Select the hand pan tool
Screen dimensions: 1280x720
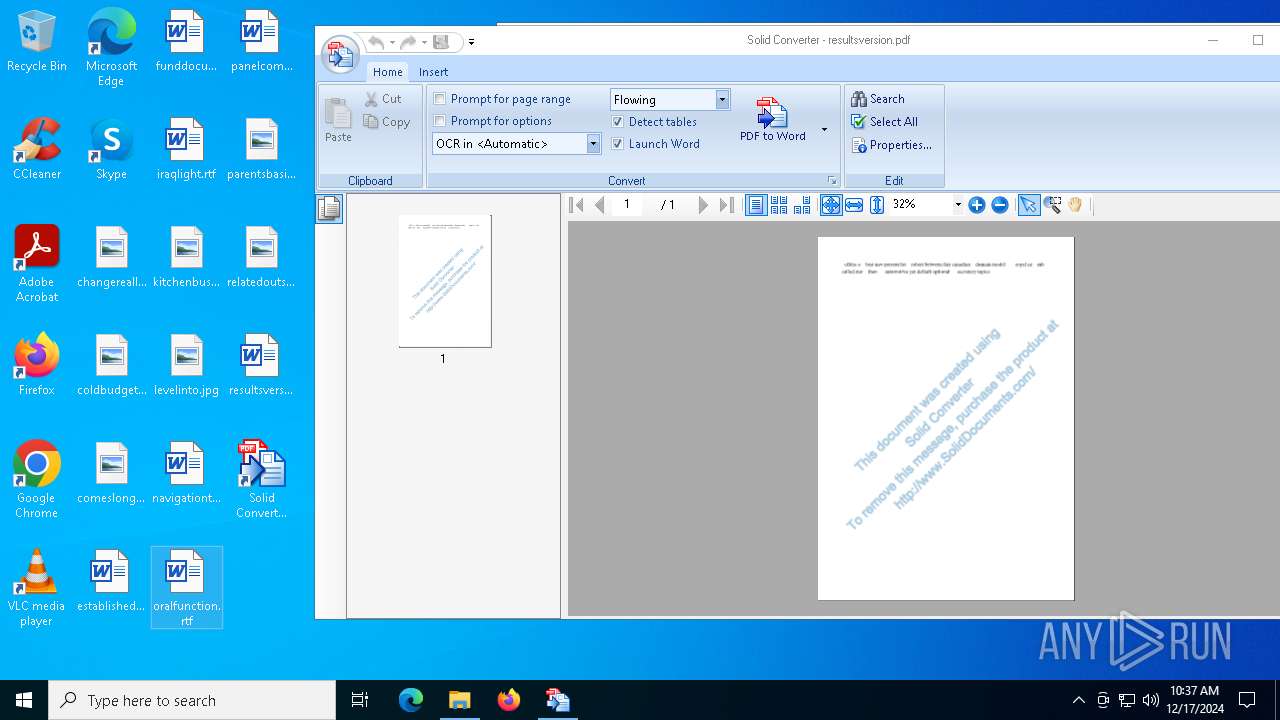1075,205
